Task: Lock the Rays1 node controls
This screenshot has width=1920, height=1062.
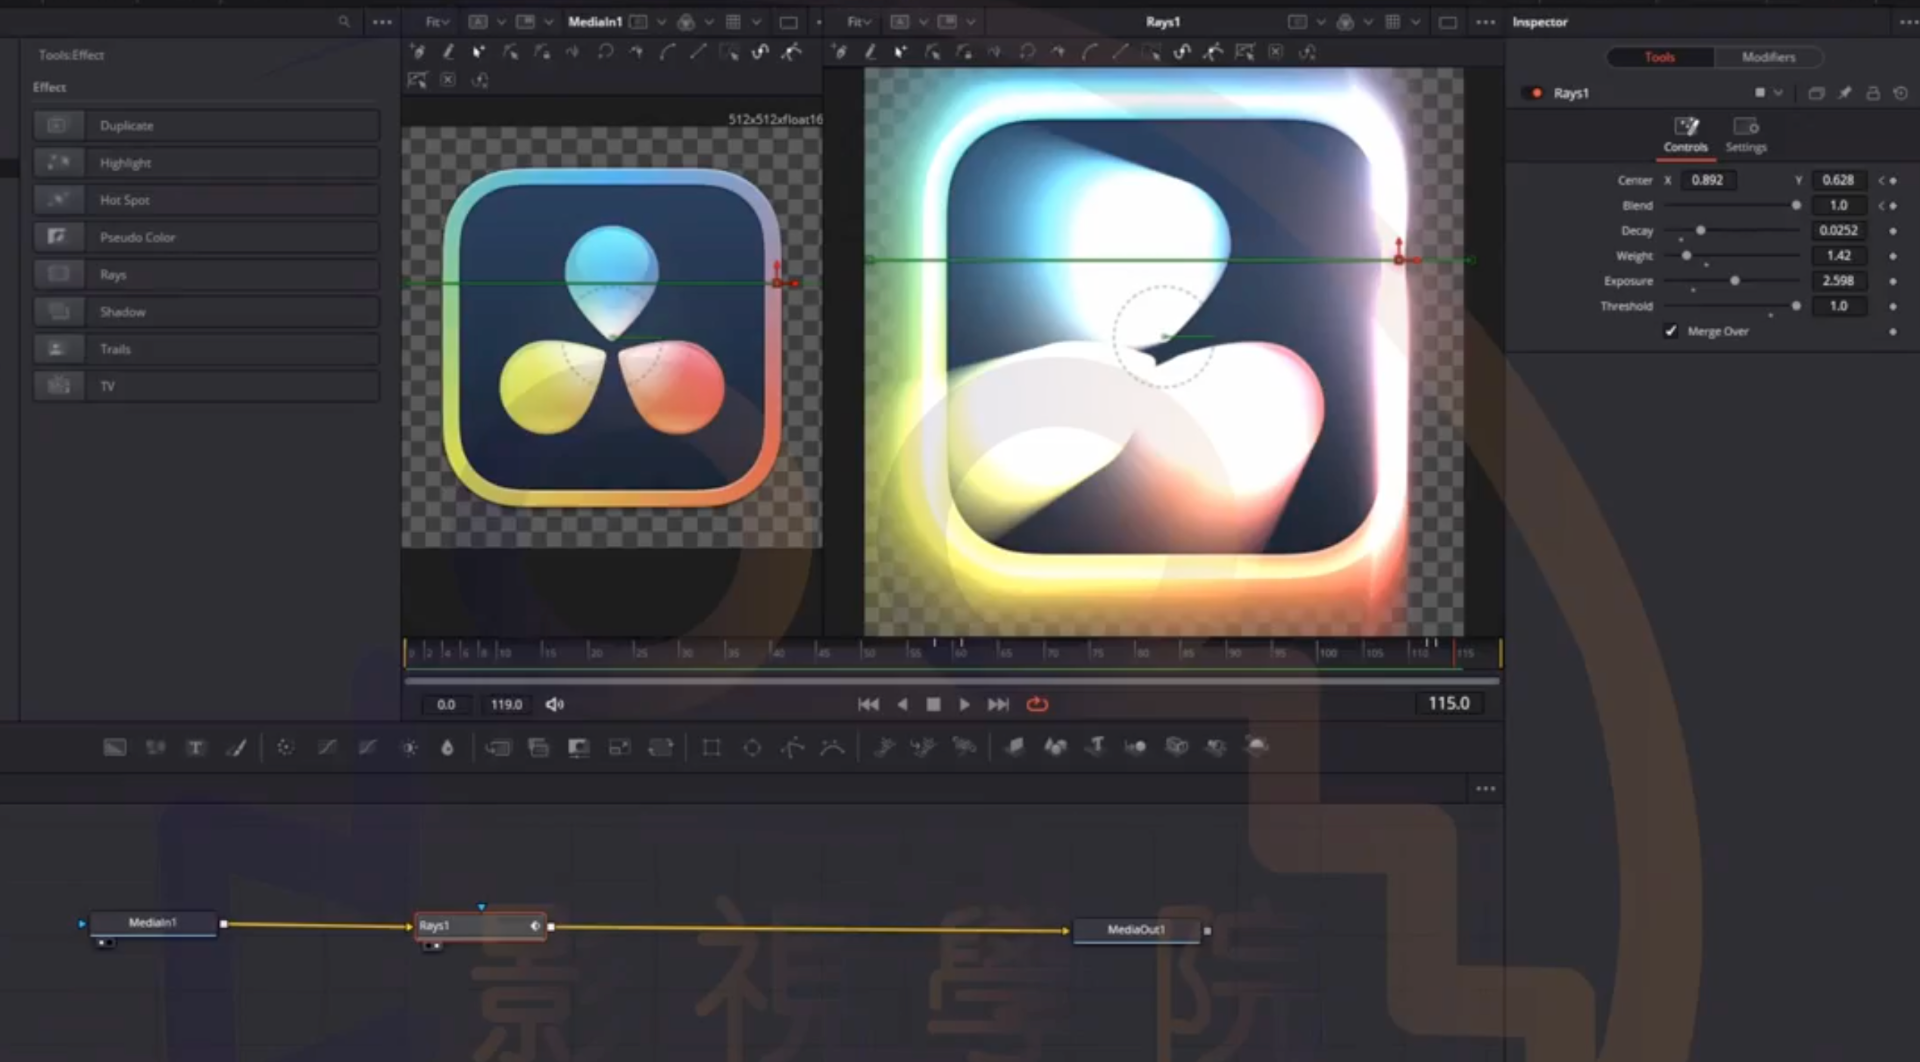Action: click(x=1873, y=93)
